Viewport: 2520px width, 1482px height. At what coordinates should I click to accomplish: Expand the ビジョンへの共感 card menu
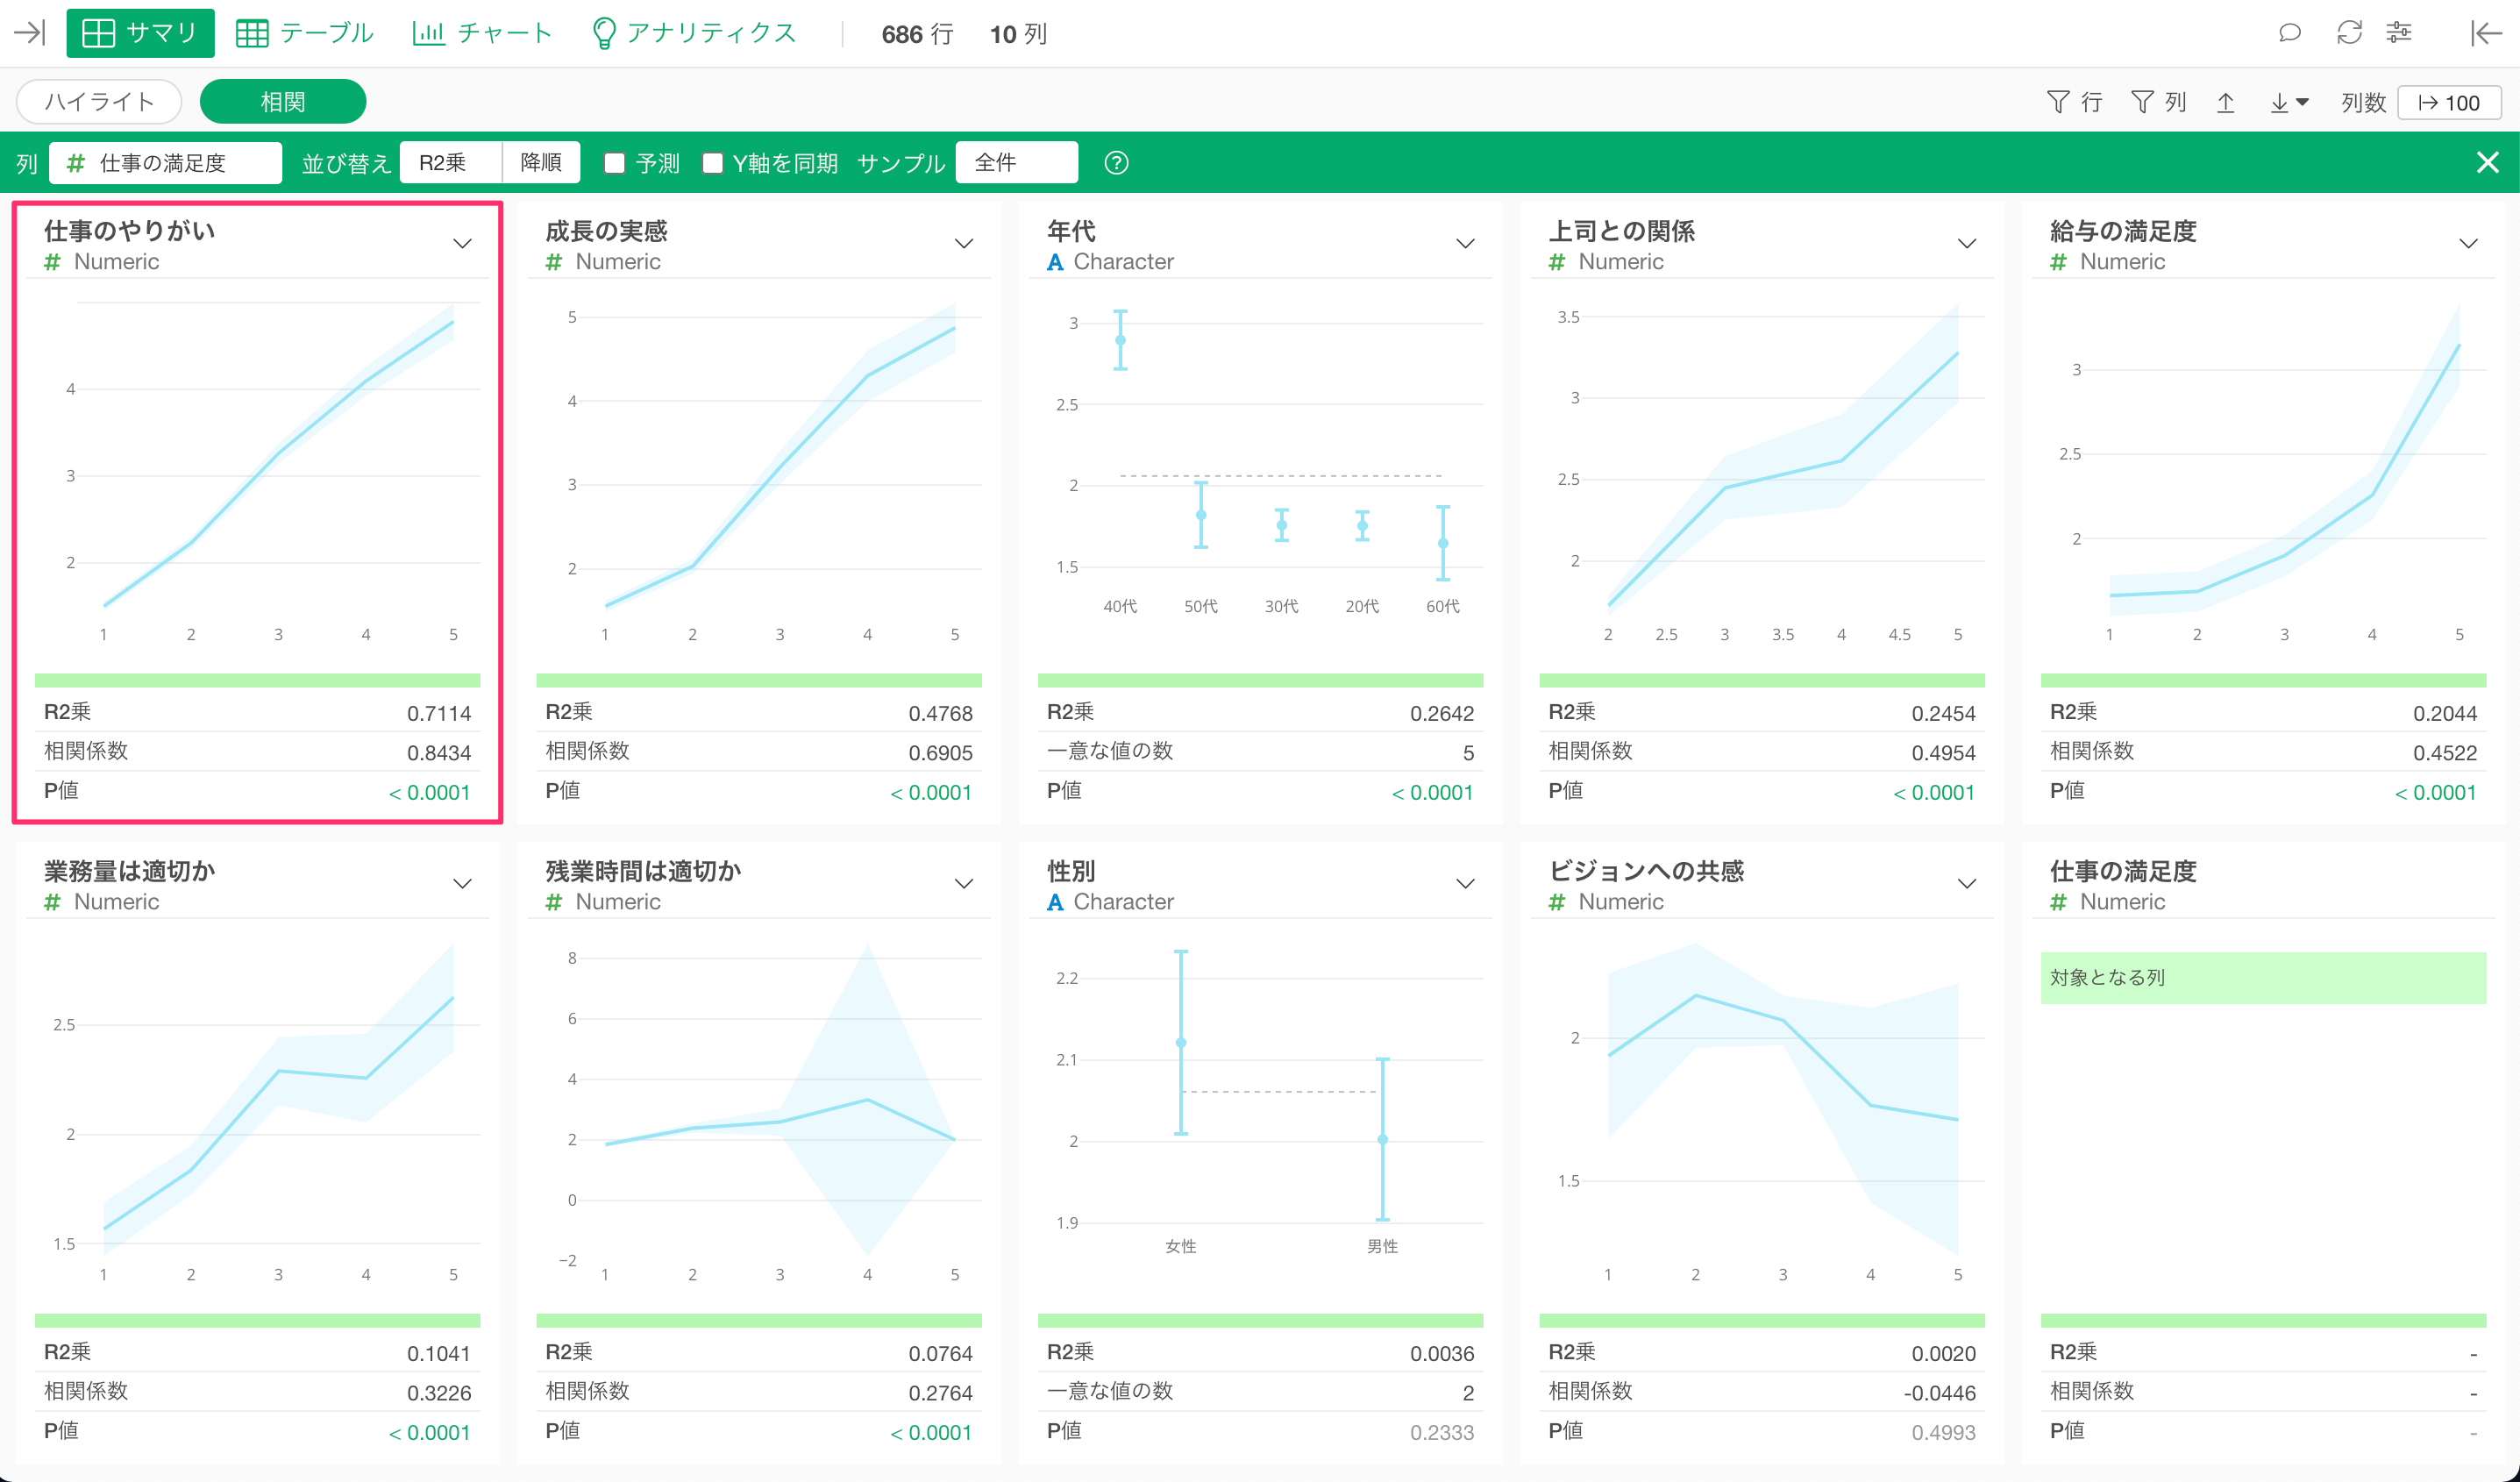point(1967,883)
